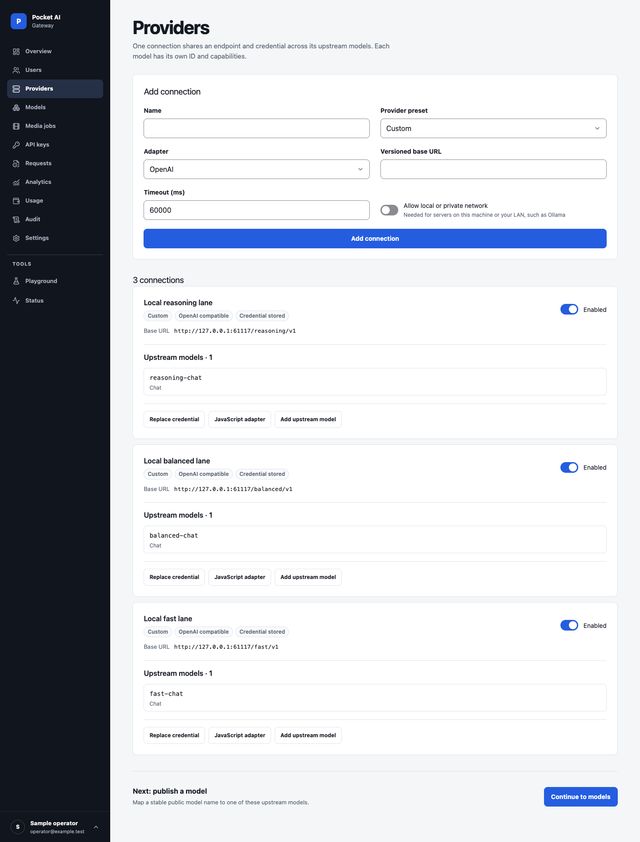
Task: Open JavaScript adapter for Local reasoning lane
Action: coord(239,419)
